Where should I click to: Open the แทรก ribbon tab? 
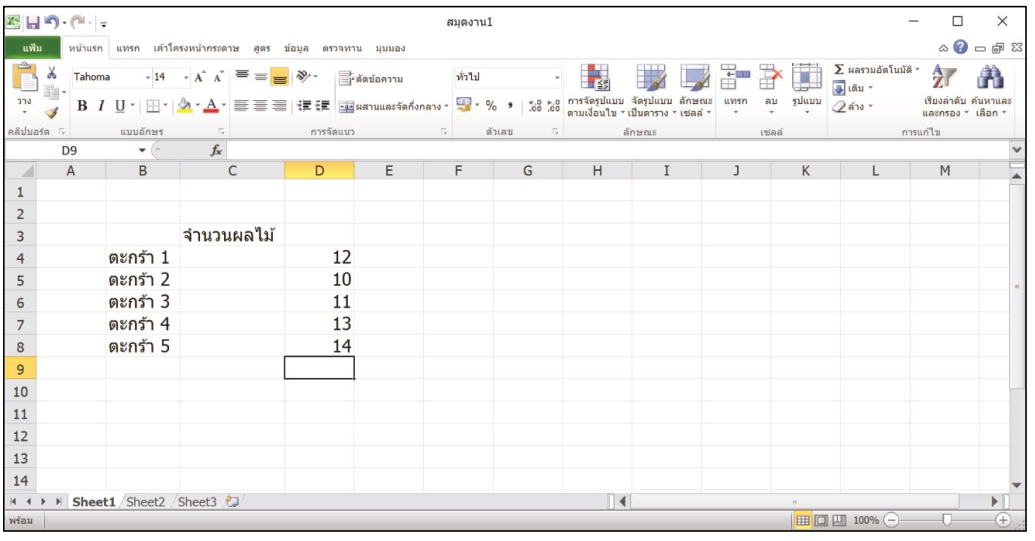(127, 48)
